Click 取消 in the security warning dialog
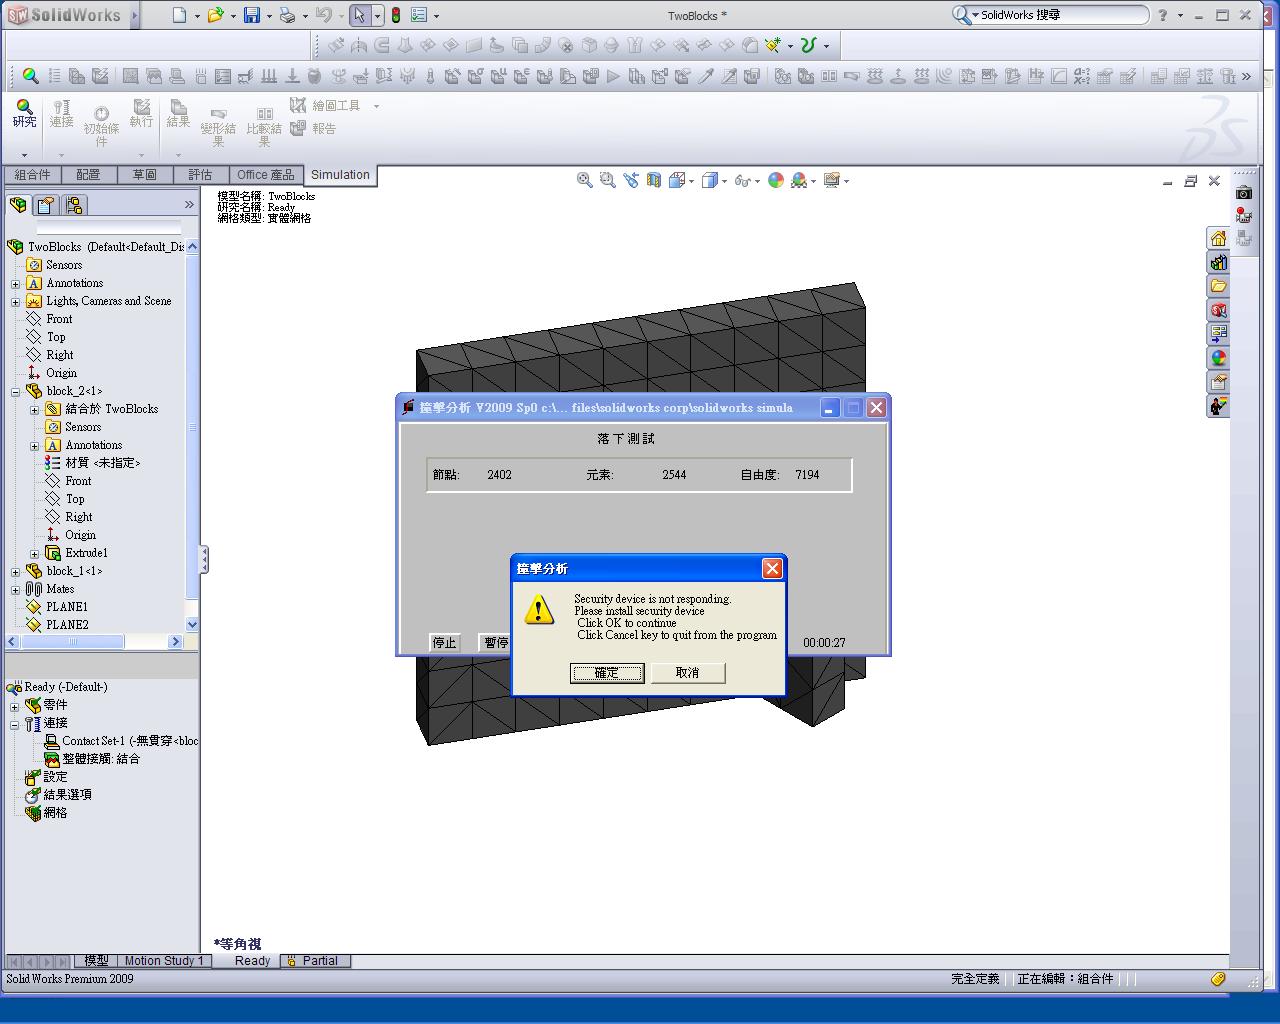 click(688, 673)
